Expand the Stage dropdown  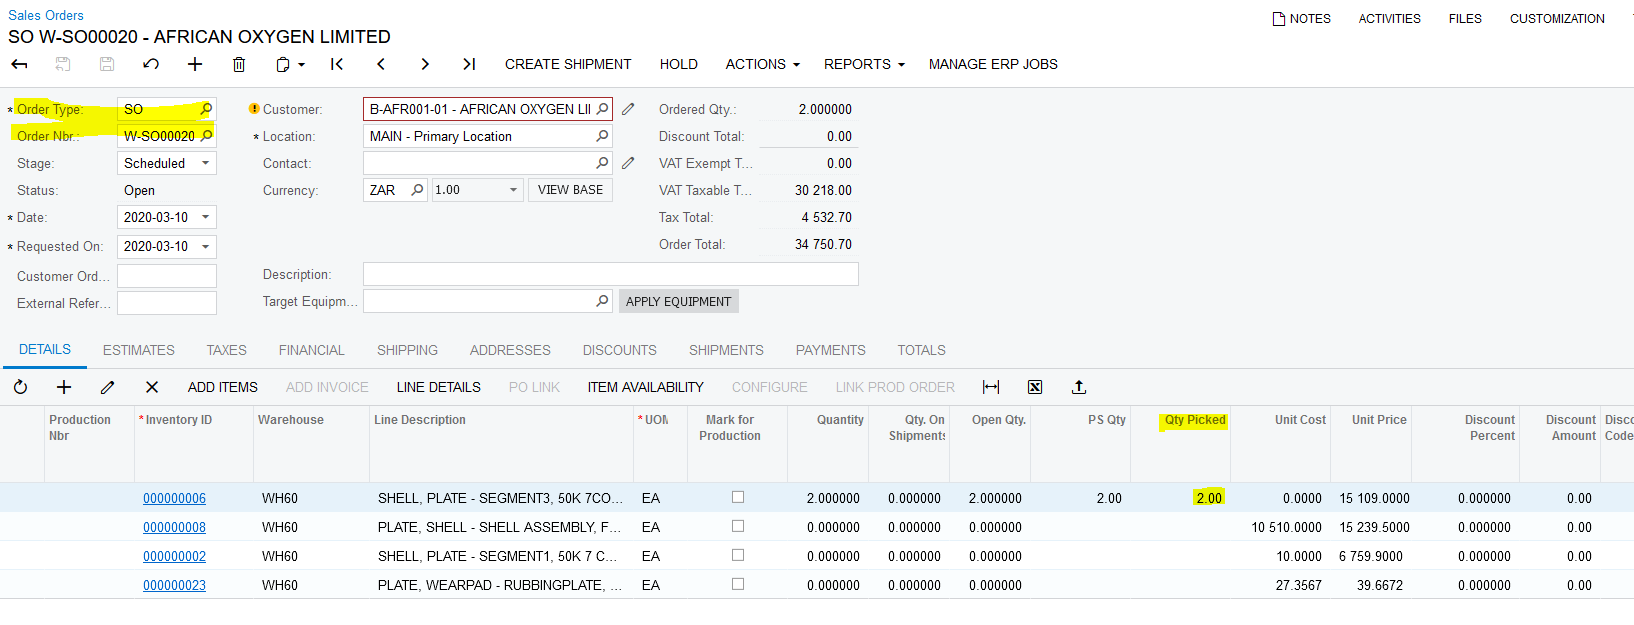click(x=206, y=163)
